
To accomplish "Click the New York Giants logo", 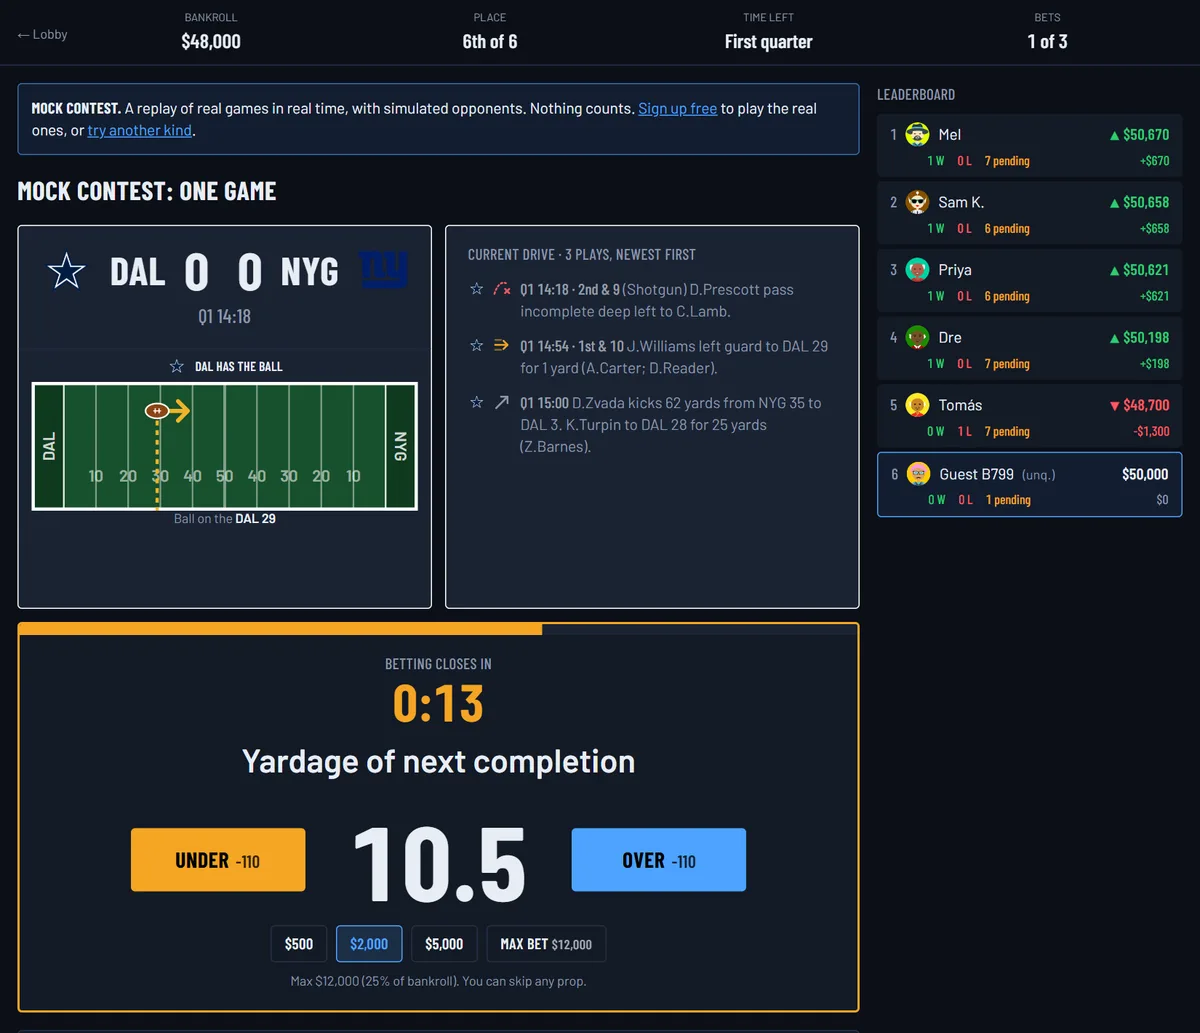I will tap(383, 271).
